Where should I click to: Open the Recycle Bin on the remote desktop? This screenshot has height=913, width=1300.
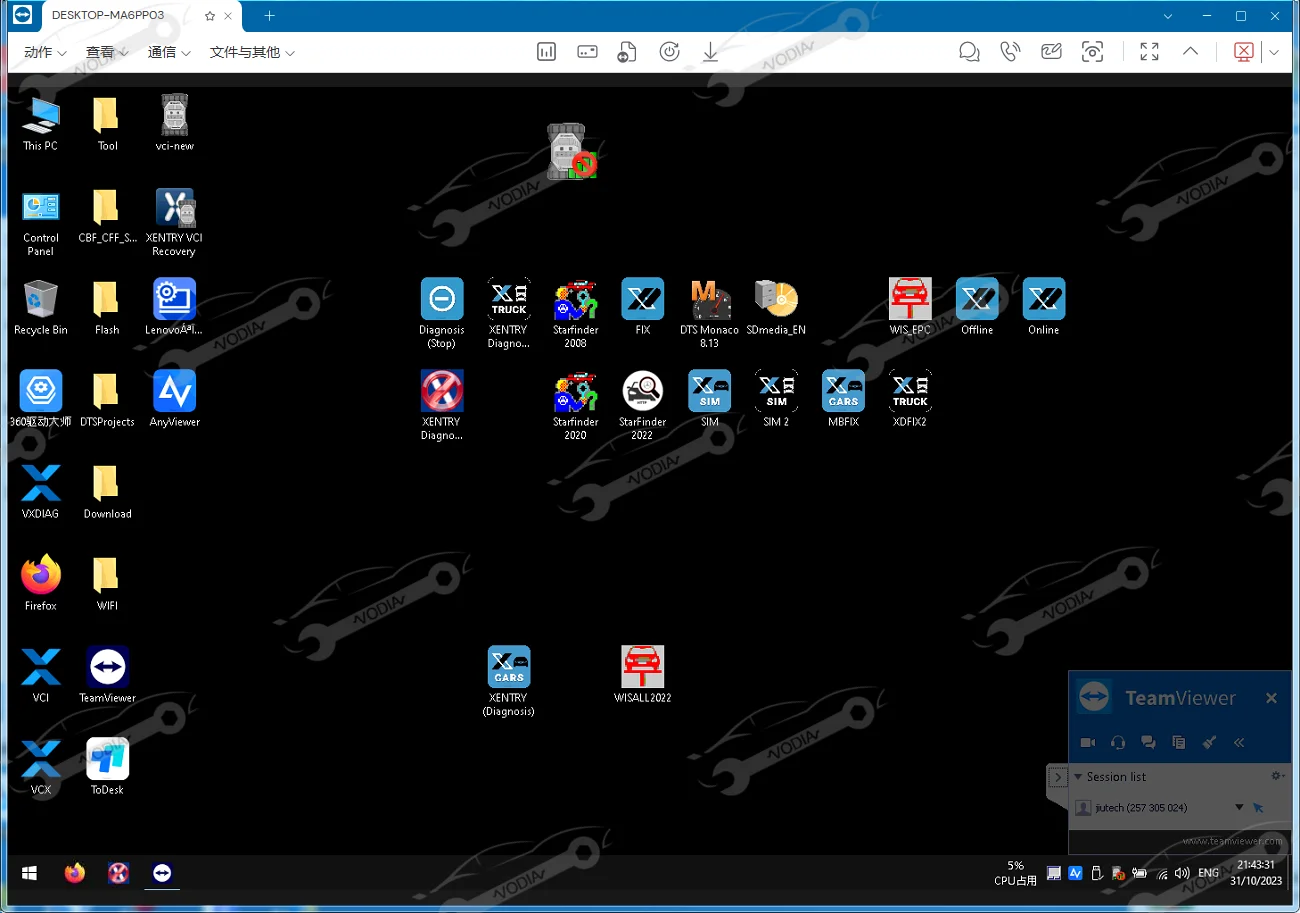[x=41, y=299]
